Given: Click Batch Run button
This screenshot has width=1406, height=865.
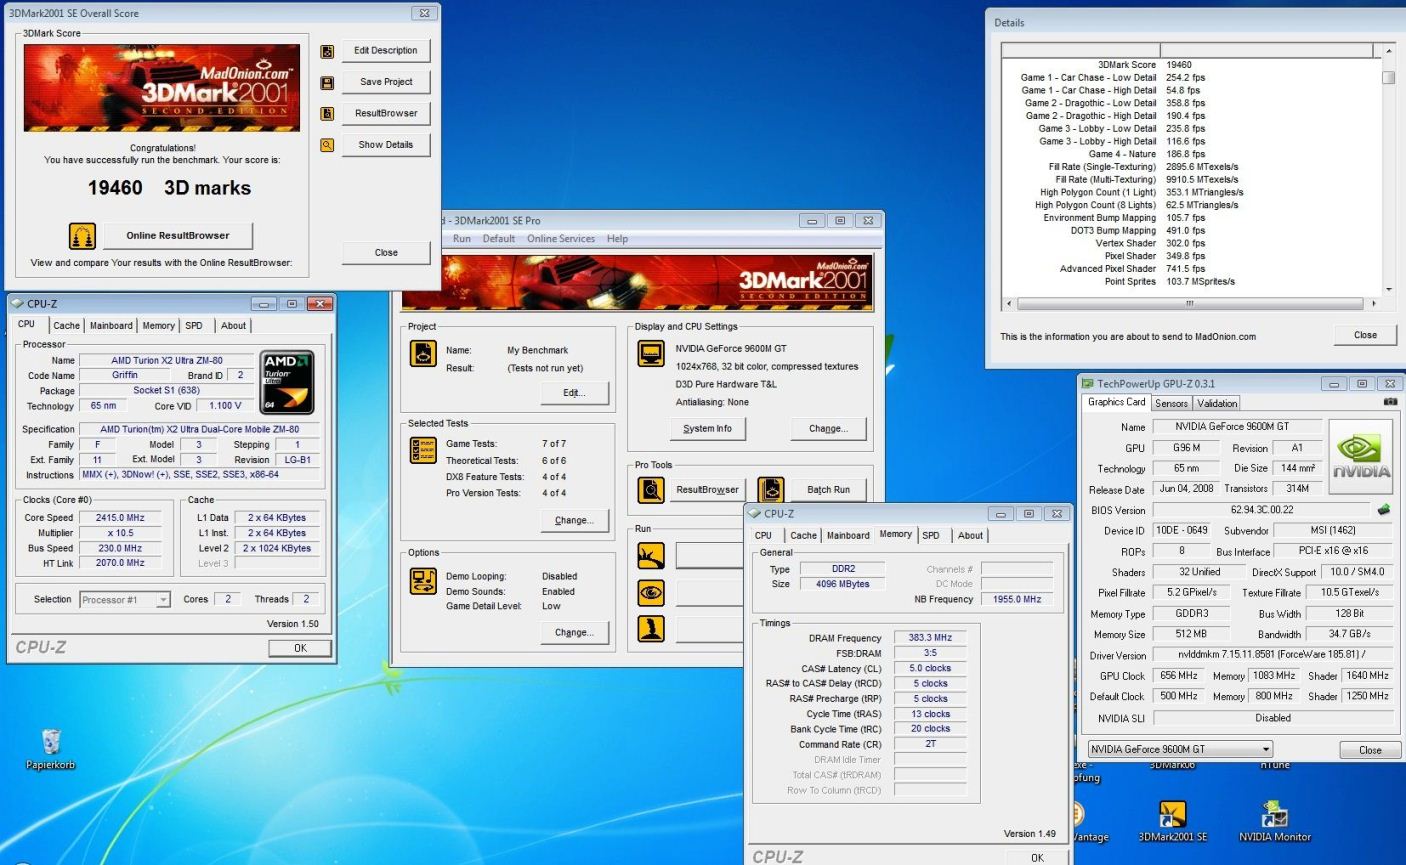Looking at the screenshot, I should pyautogui.click(x=828, y=490).
